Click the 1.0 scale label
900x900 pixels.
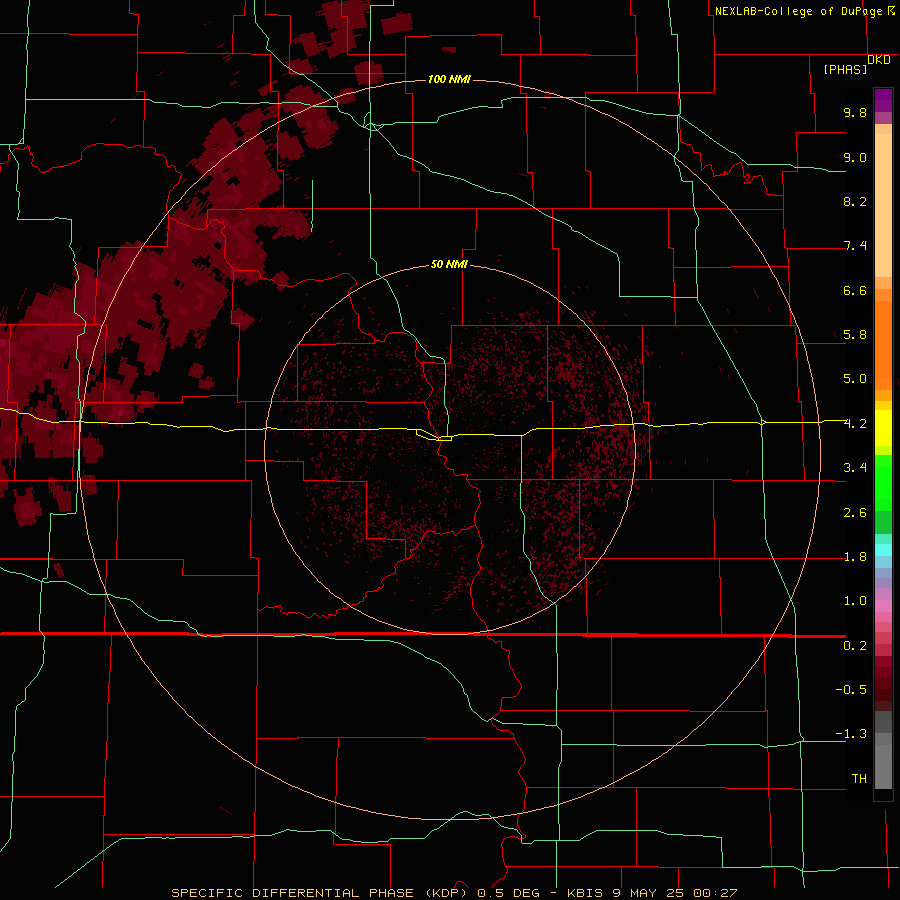coord(855,601)
